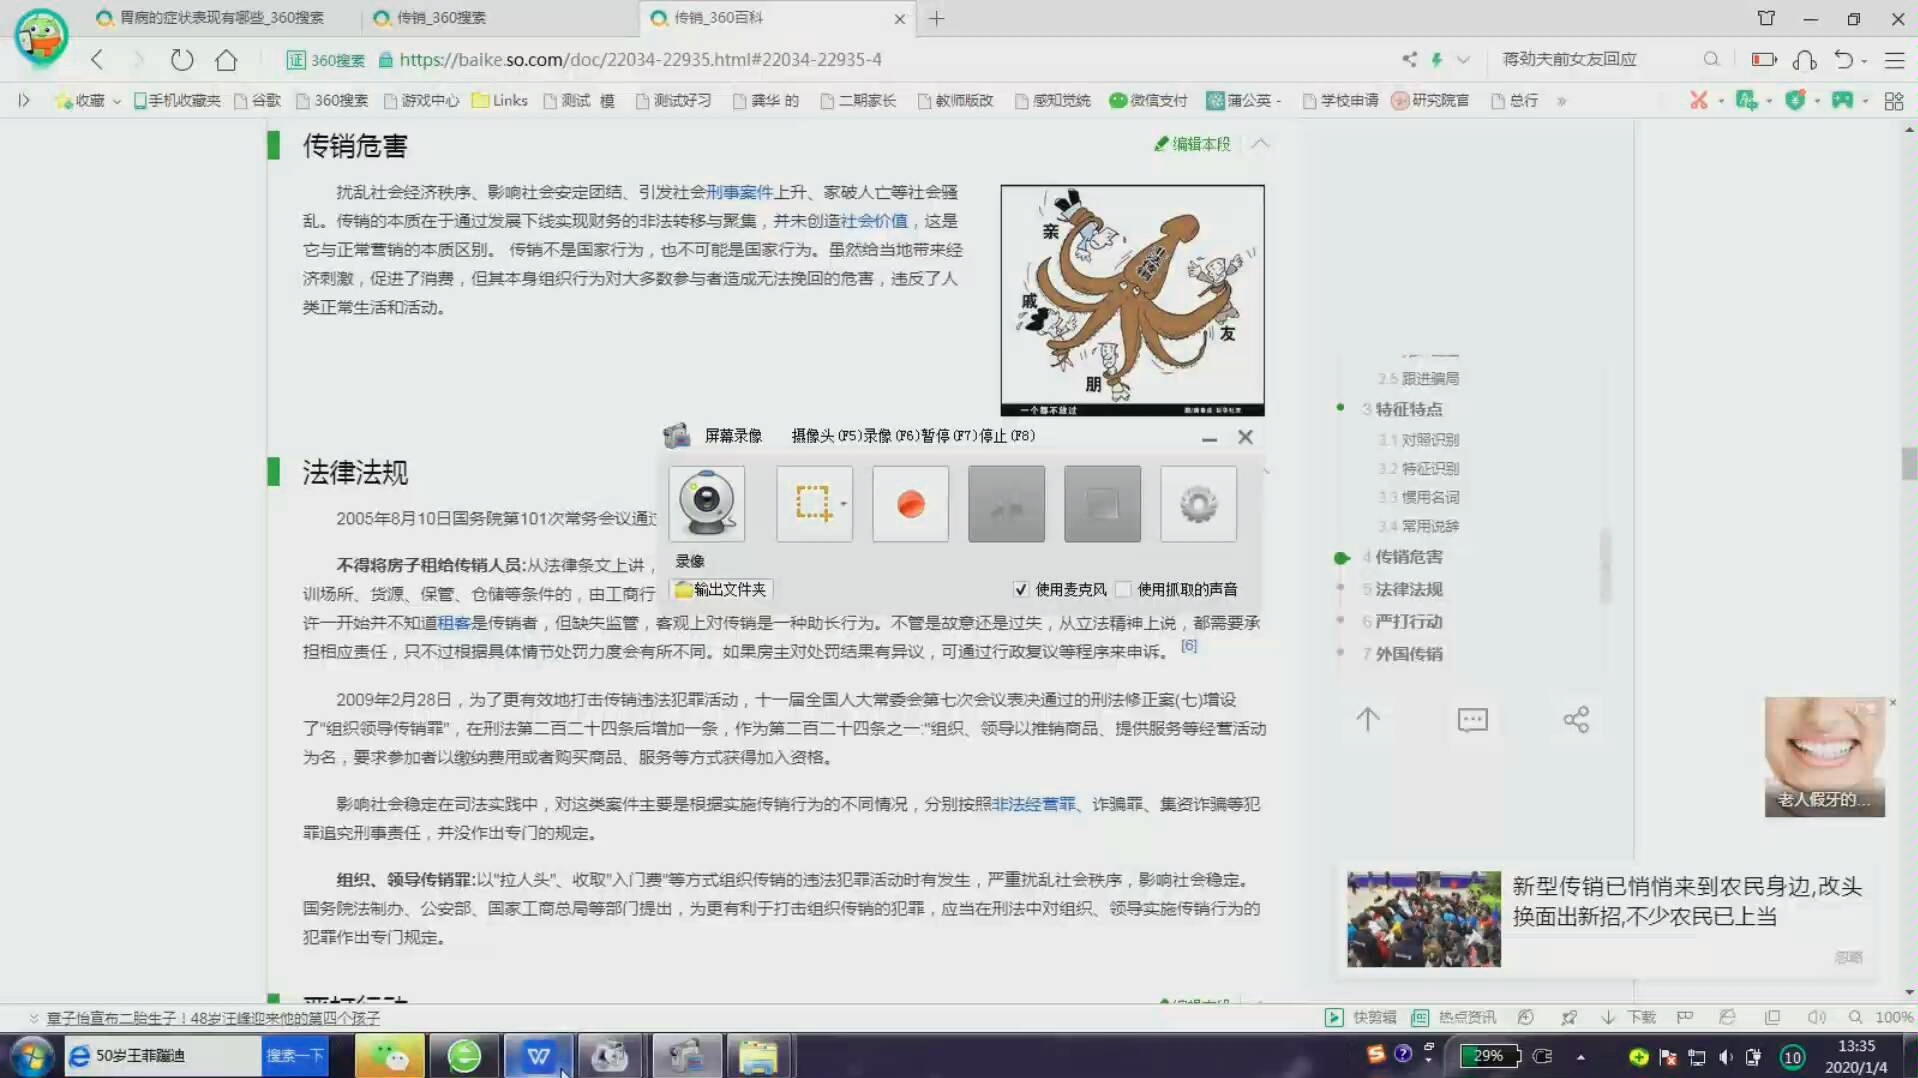The height and width of the screenshot is (1078, 1918).
Task: Open the 收藏 favorites dropdown arrow
Action: pyautogui.click(x=116, y=101)
